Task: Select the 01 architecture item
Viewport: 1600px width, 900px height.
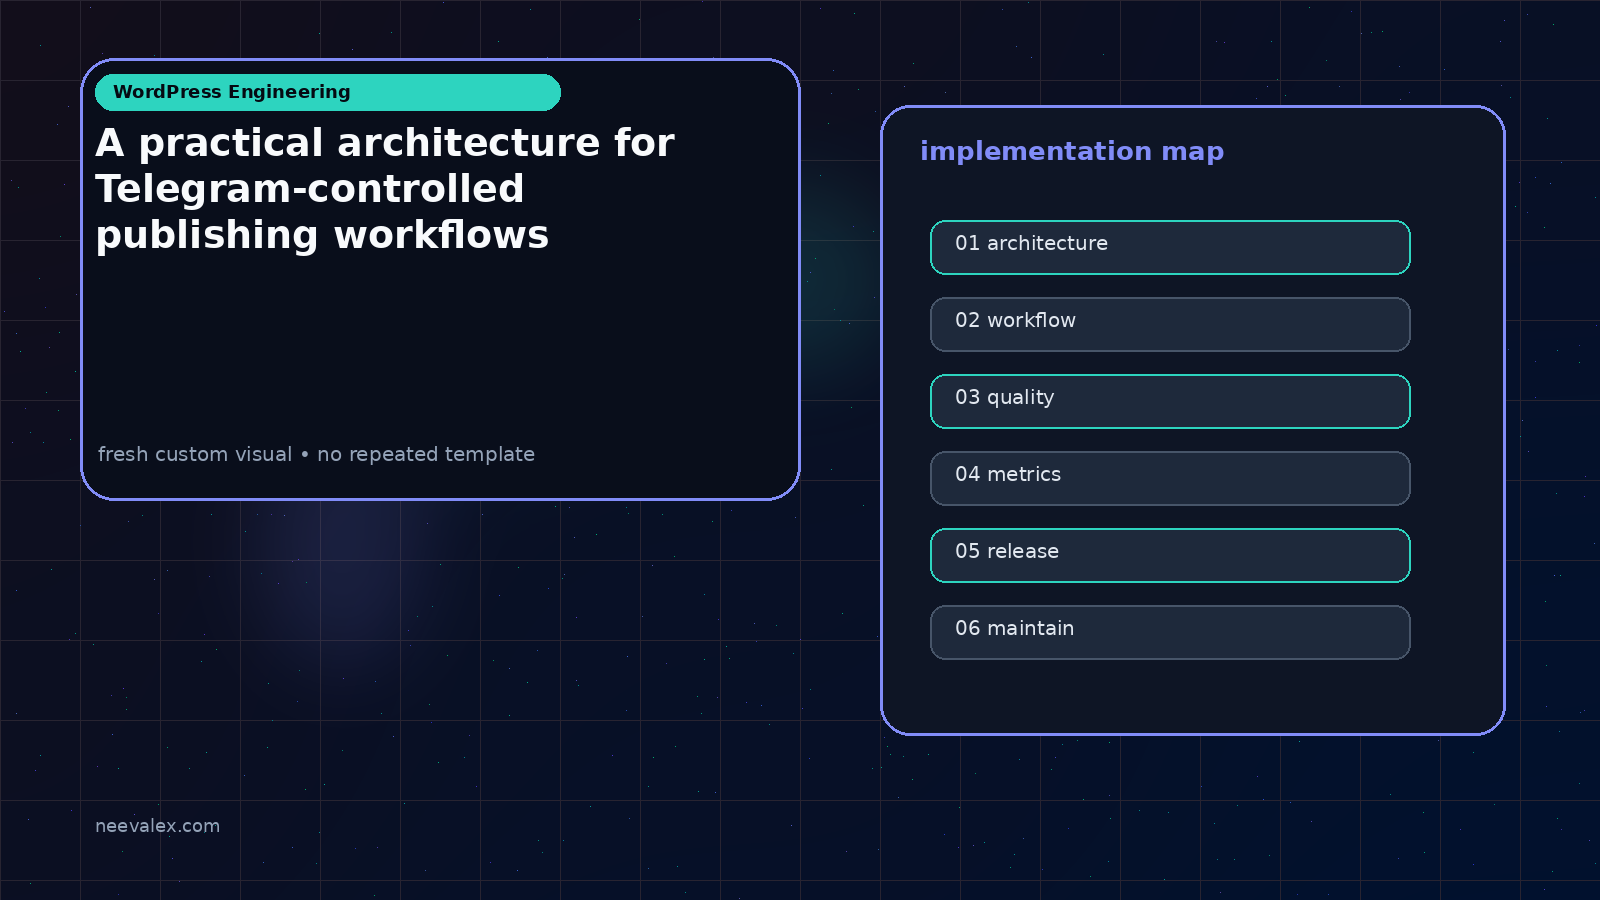Action: tap(1170, 247)
